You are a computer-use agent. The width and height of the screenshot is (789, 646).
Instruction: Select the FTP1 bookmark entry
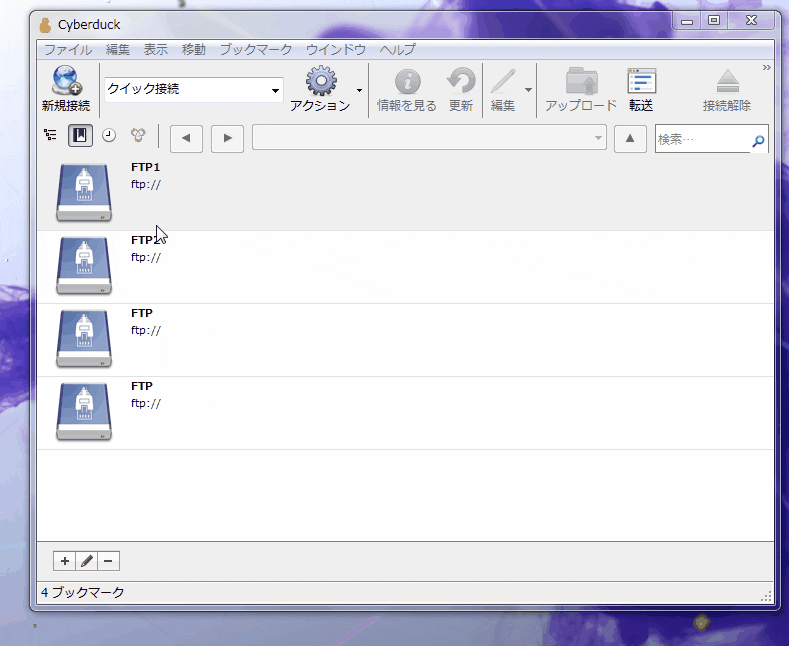(400, 193)
